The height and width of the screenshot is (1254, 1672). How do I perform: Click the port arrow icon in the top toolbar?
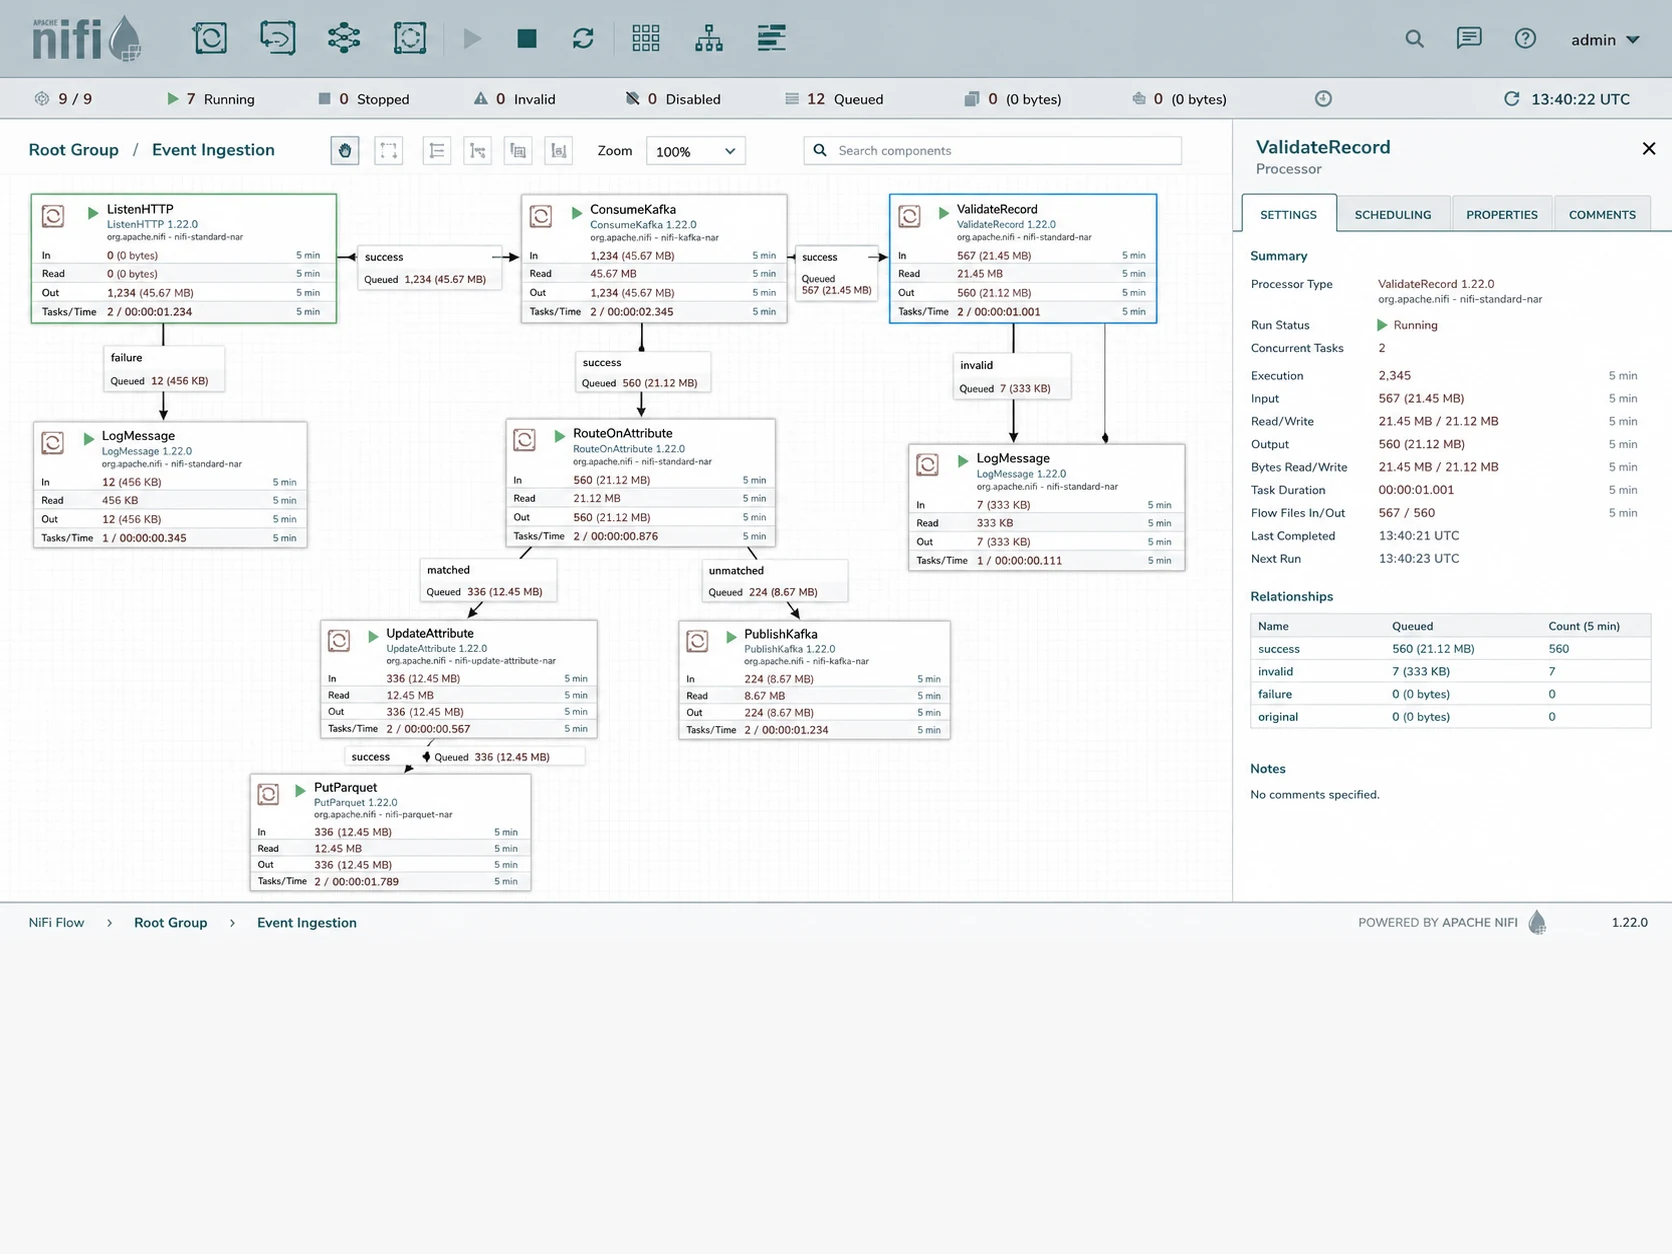[277, 38]
